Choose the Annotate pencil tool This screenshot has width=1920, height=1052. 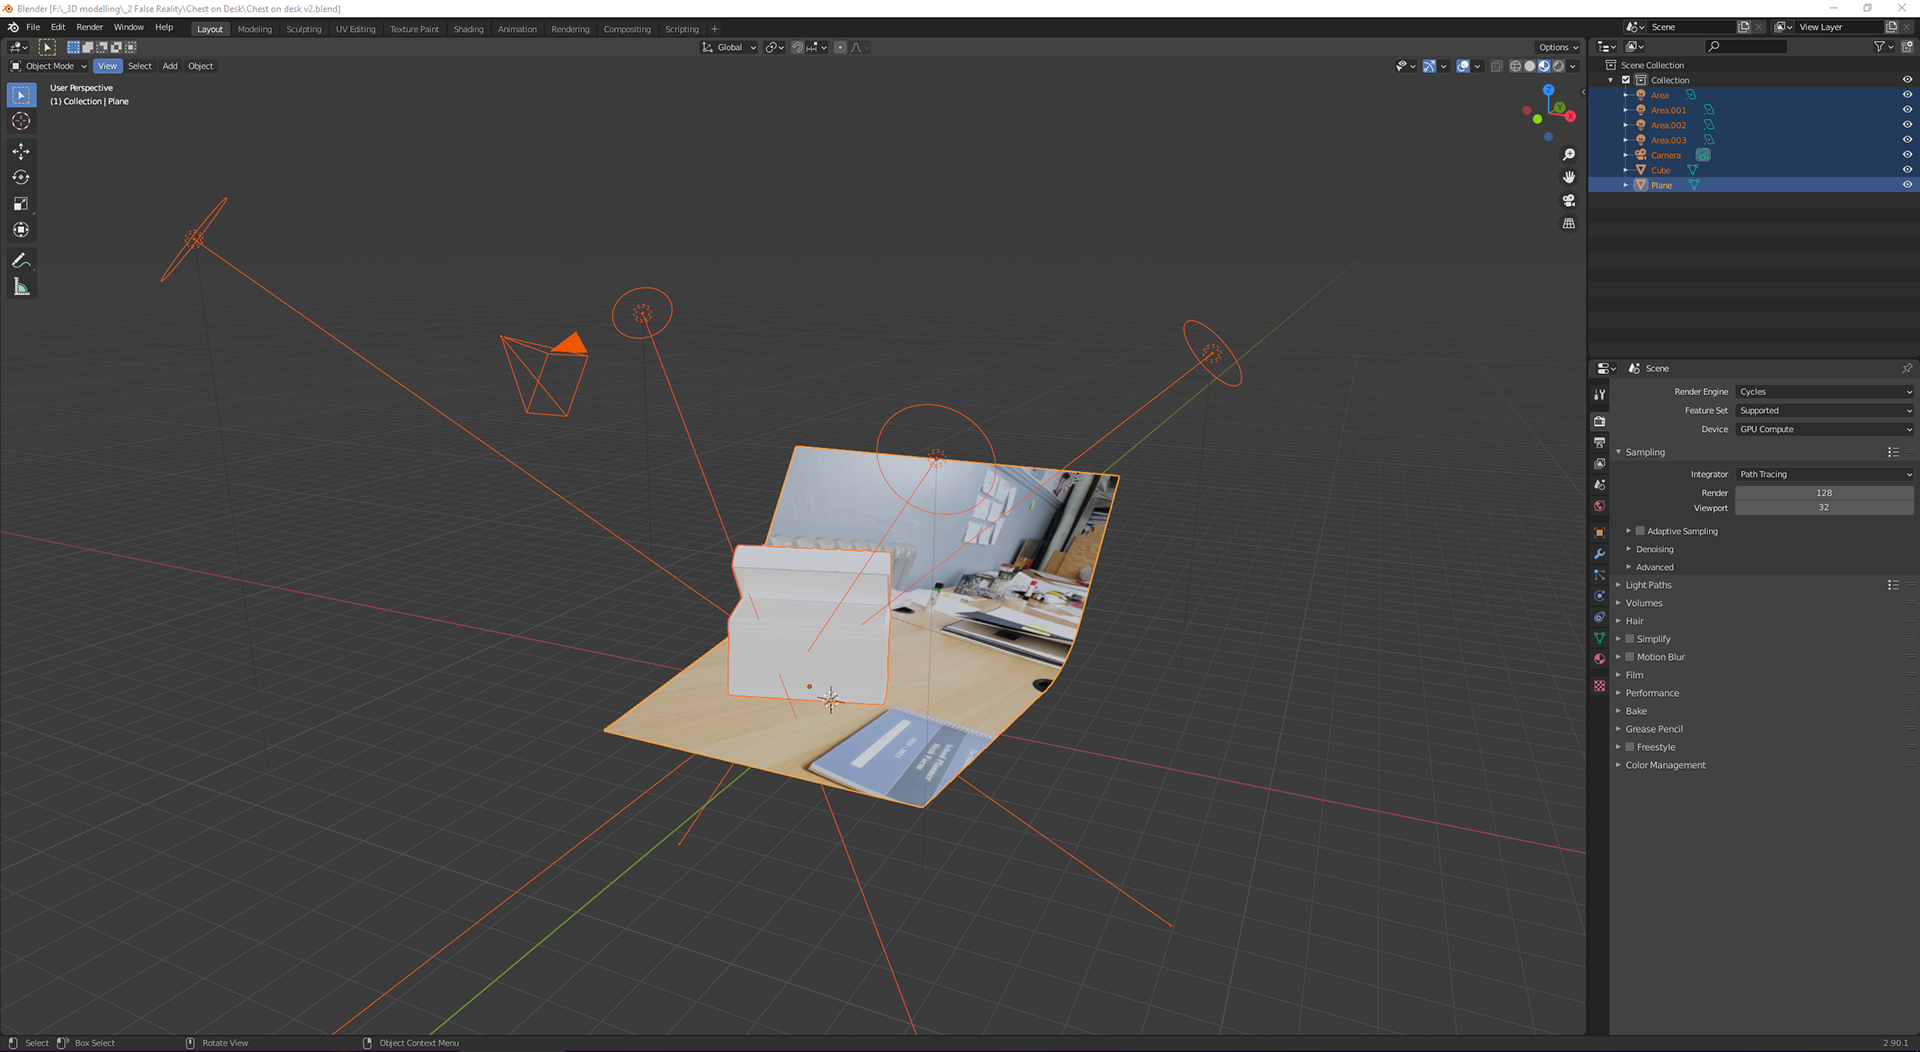(21, 261)
